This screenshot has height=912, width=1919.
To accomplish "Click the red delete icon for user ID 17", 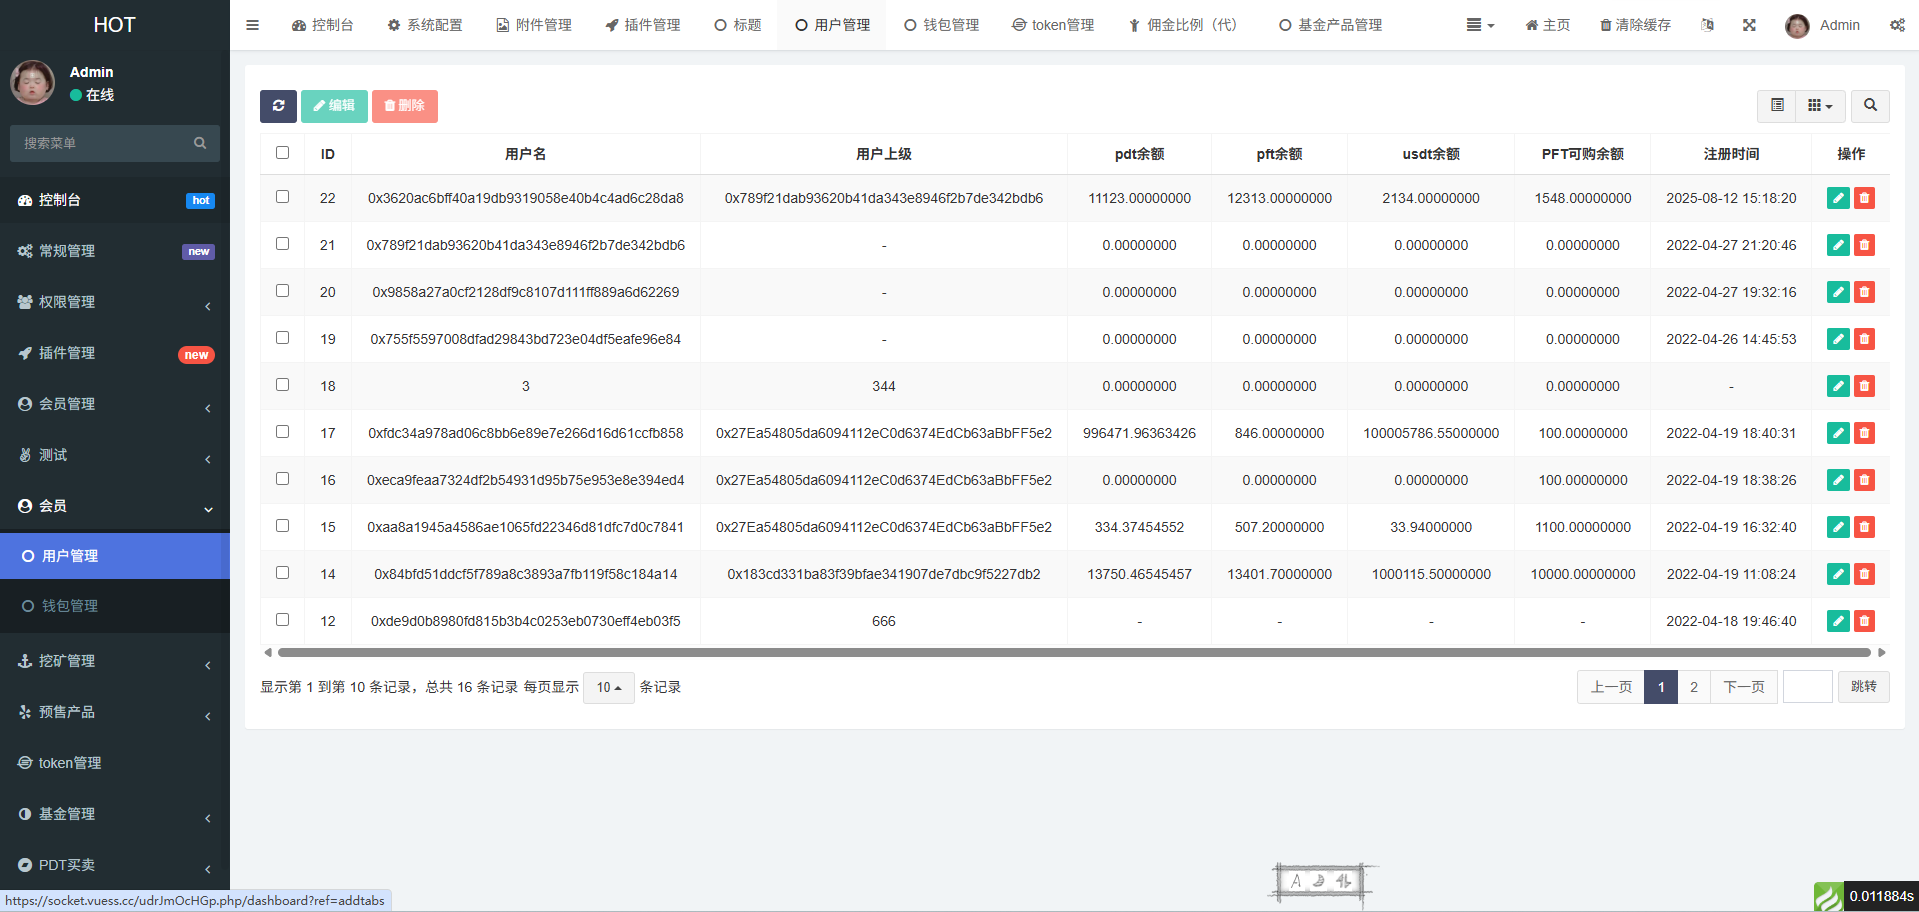I will pyautogui.click(x=1864, y=433).
